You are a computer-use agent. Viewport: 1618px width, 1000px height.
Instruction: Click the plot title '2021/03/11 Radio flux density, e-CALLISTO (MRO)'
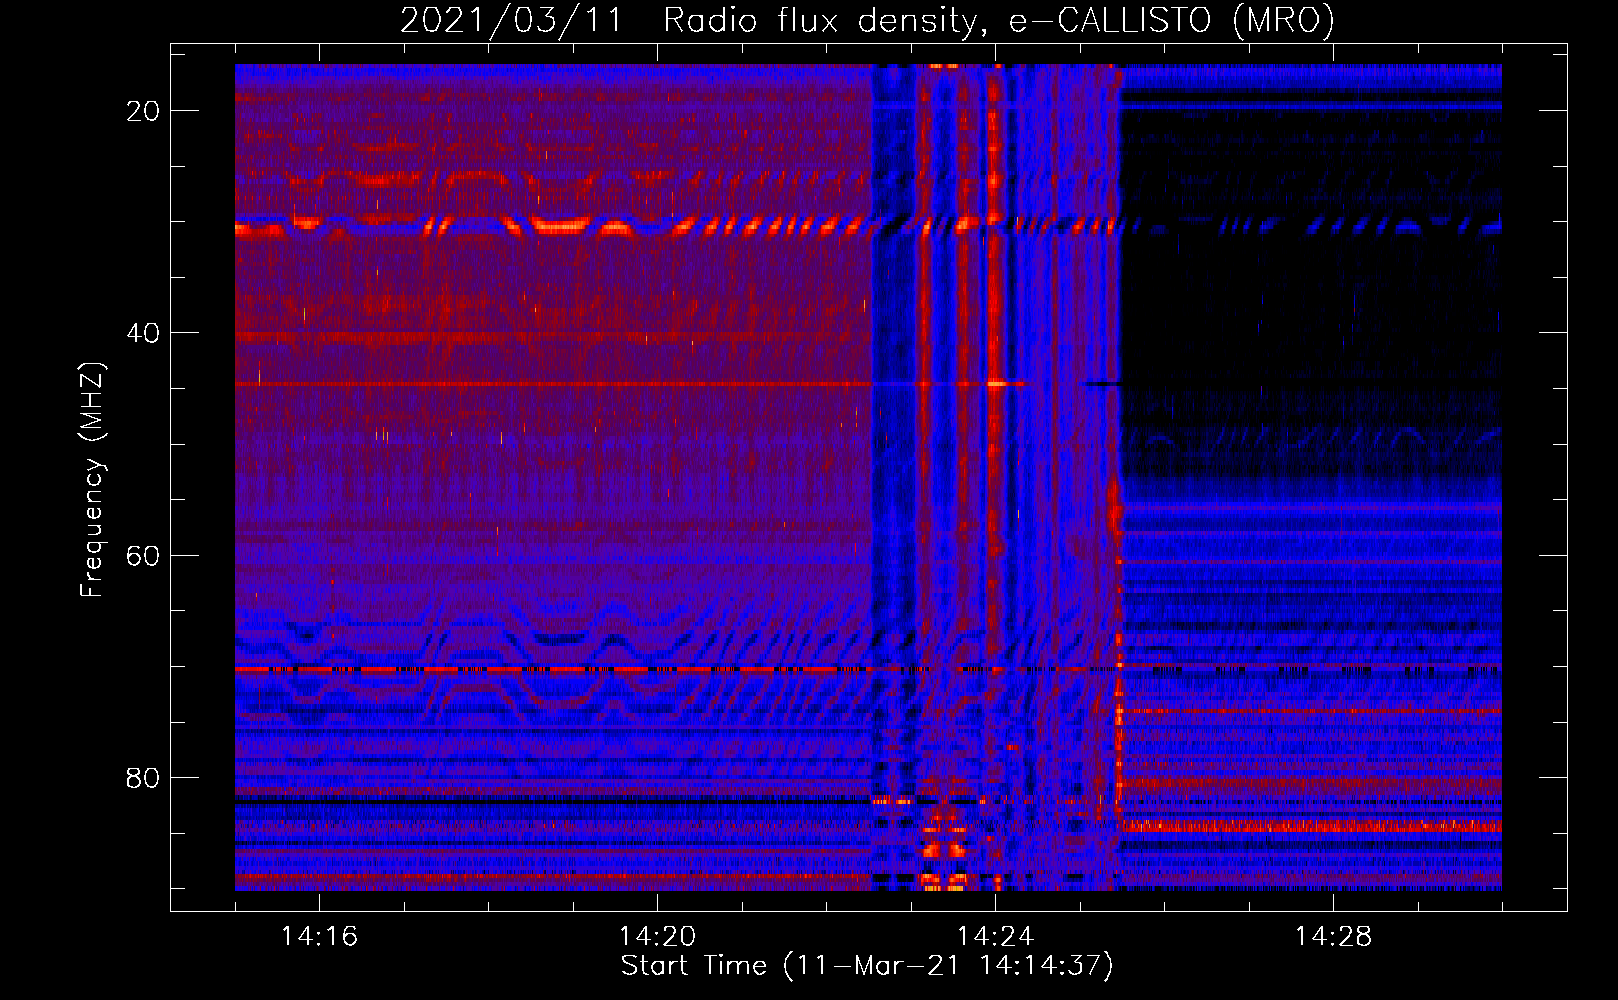867,21
